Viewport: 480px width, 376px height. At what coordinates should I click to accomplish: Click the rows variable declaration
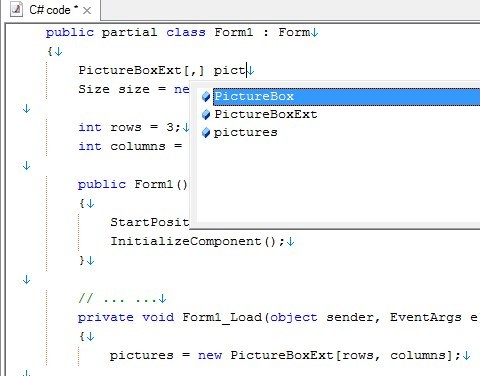coord(126,127)
